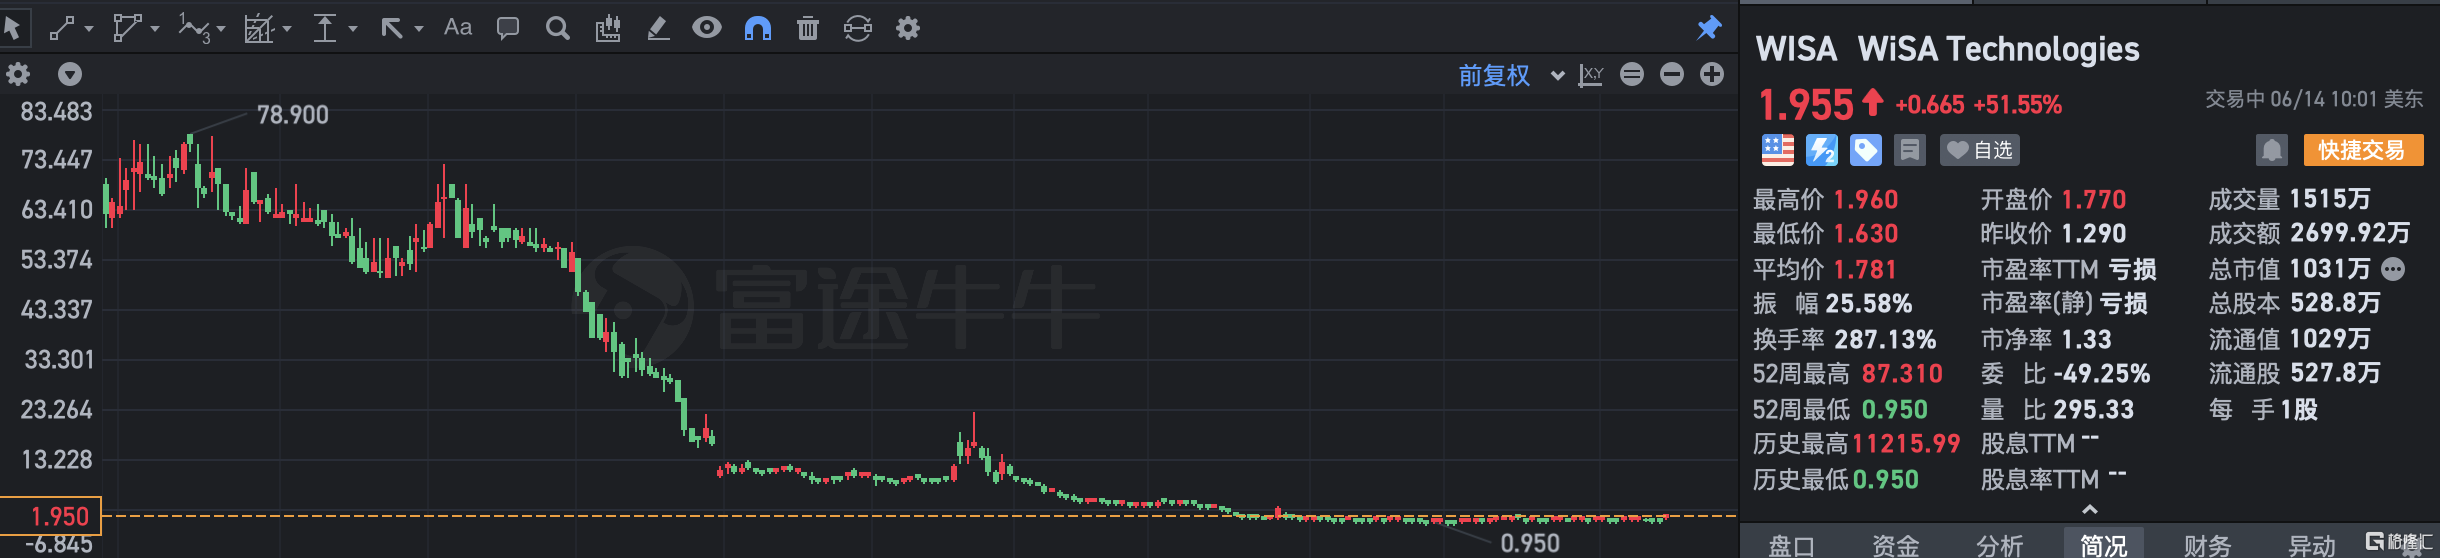Image resolution: width=2440 pixels, height=558 pixels.
Task: Open the line tool dropdown arrow
Action: tap(89, 29)
